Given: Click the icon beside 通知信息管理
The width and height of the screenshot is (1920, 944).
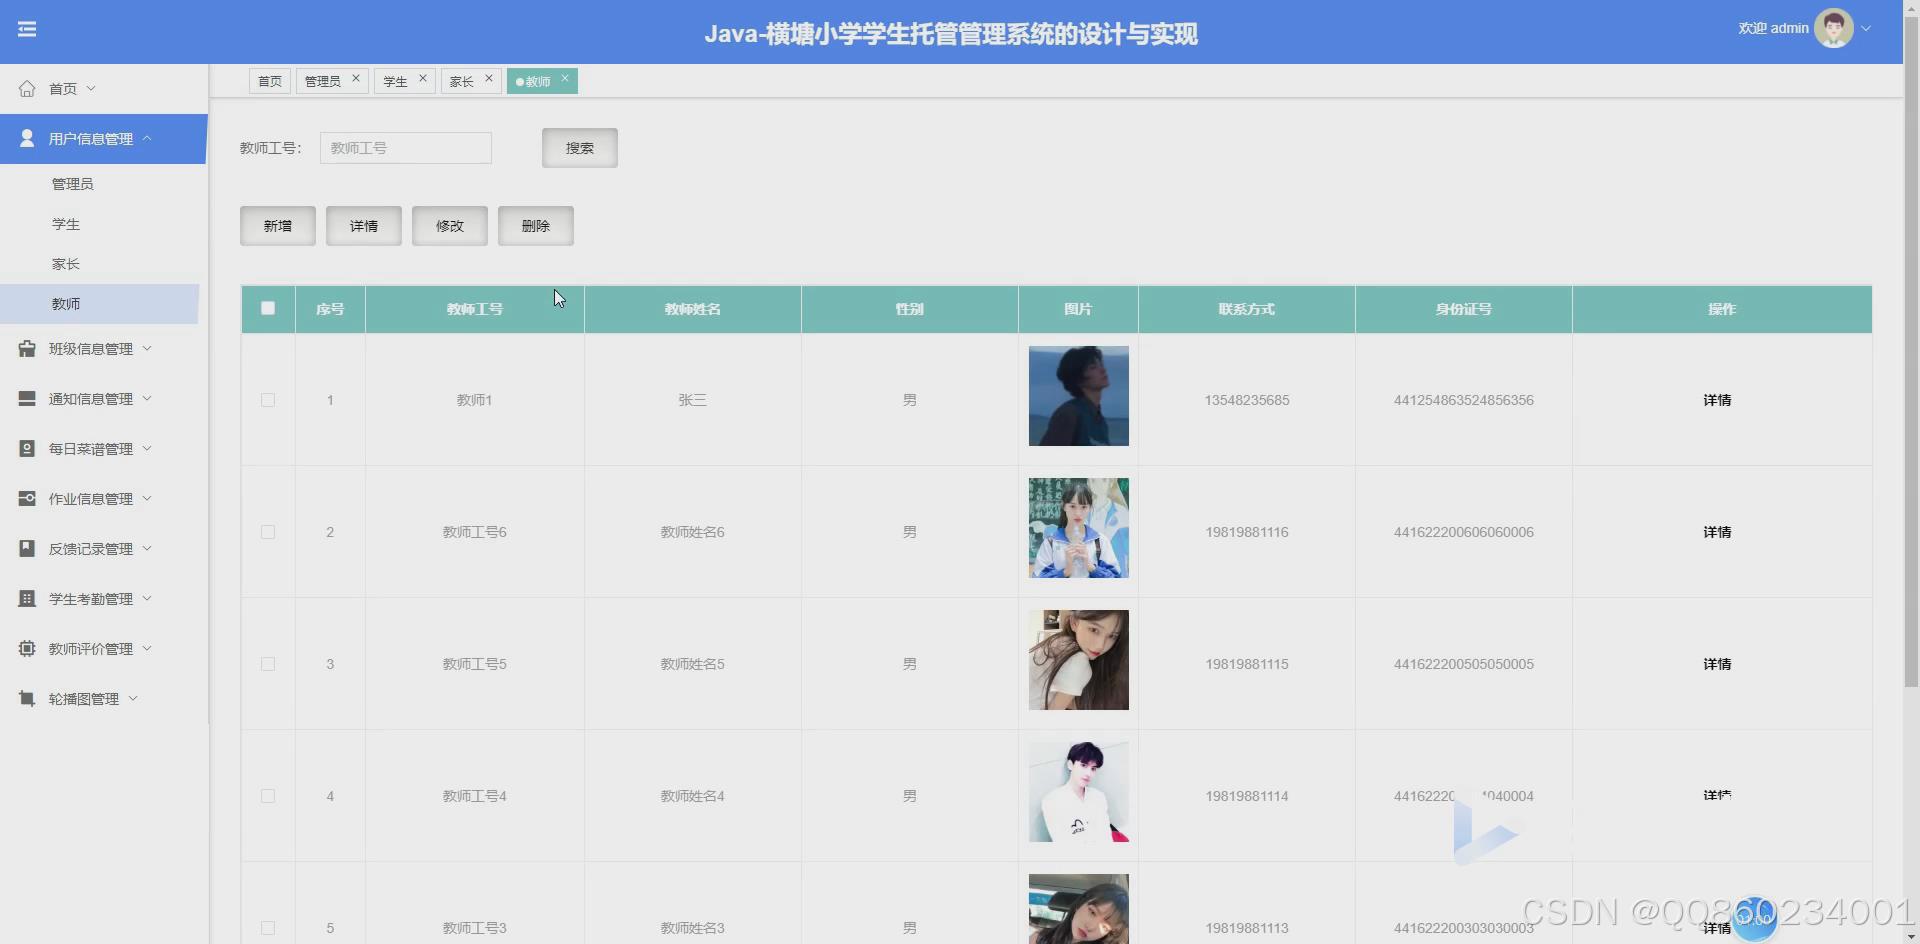Looking at the screenshot, I should tap(27, 398).
